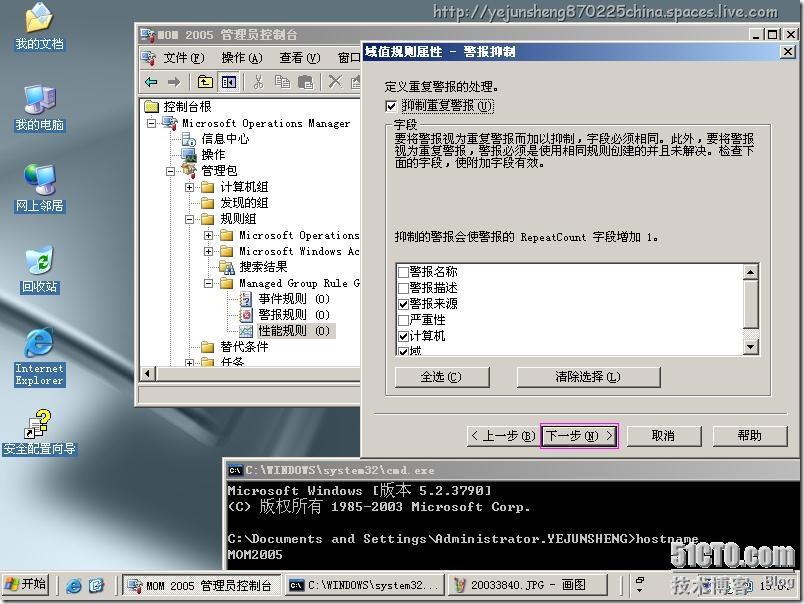Viewport: 804px width, 604px height.
Task: Click 全选(C) button
Action: tap(442, 377)
